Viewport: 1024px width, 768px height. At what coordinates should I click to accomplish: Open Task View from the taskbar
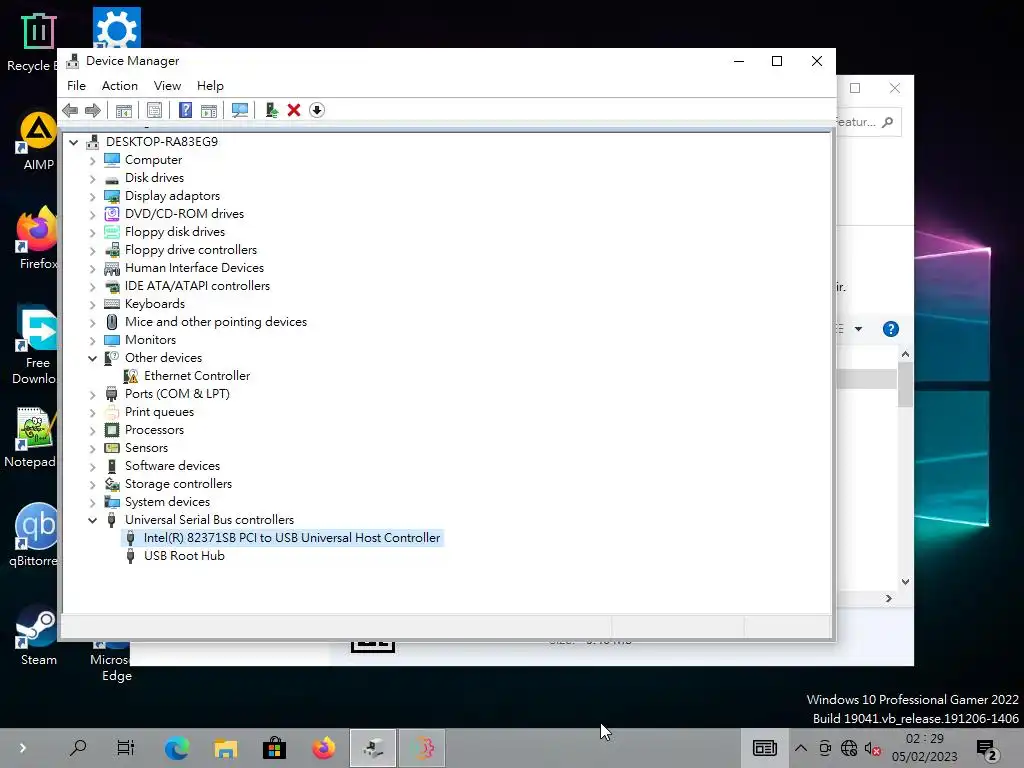pos(125,748)
